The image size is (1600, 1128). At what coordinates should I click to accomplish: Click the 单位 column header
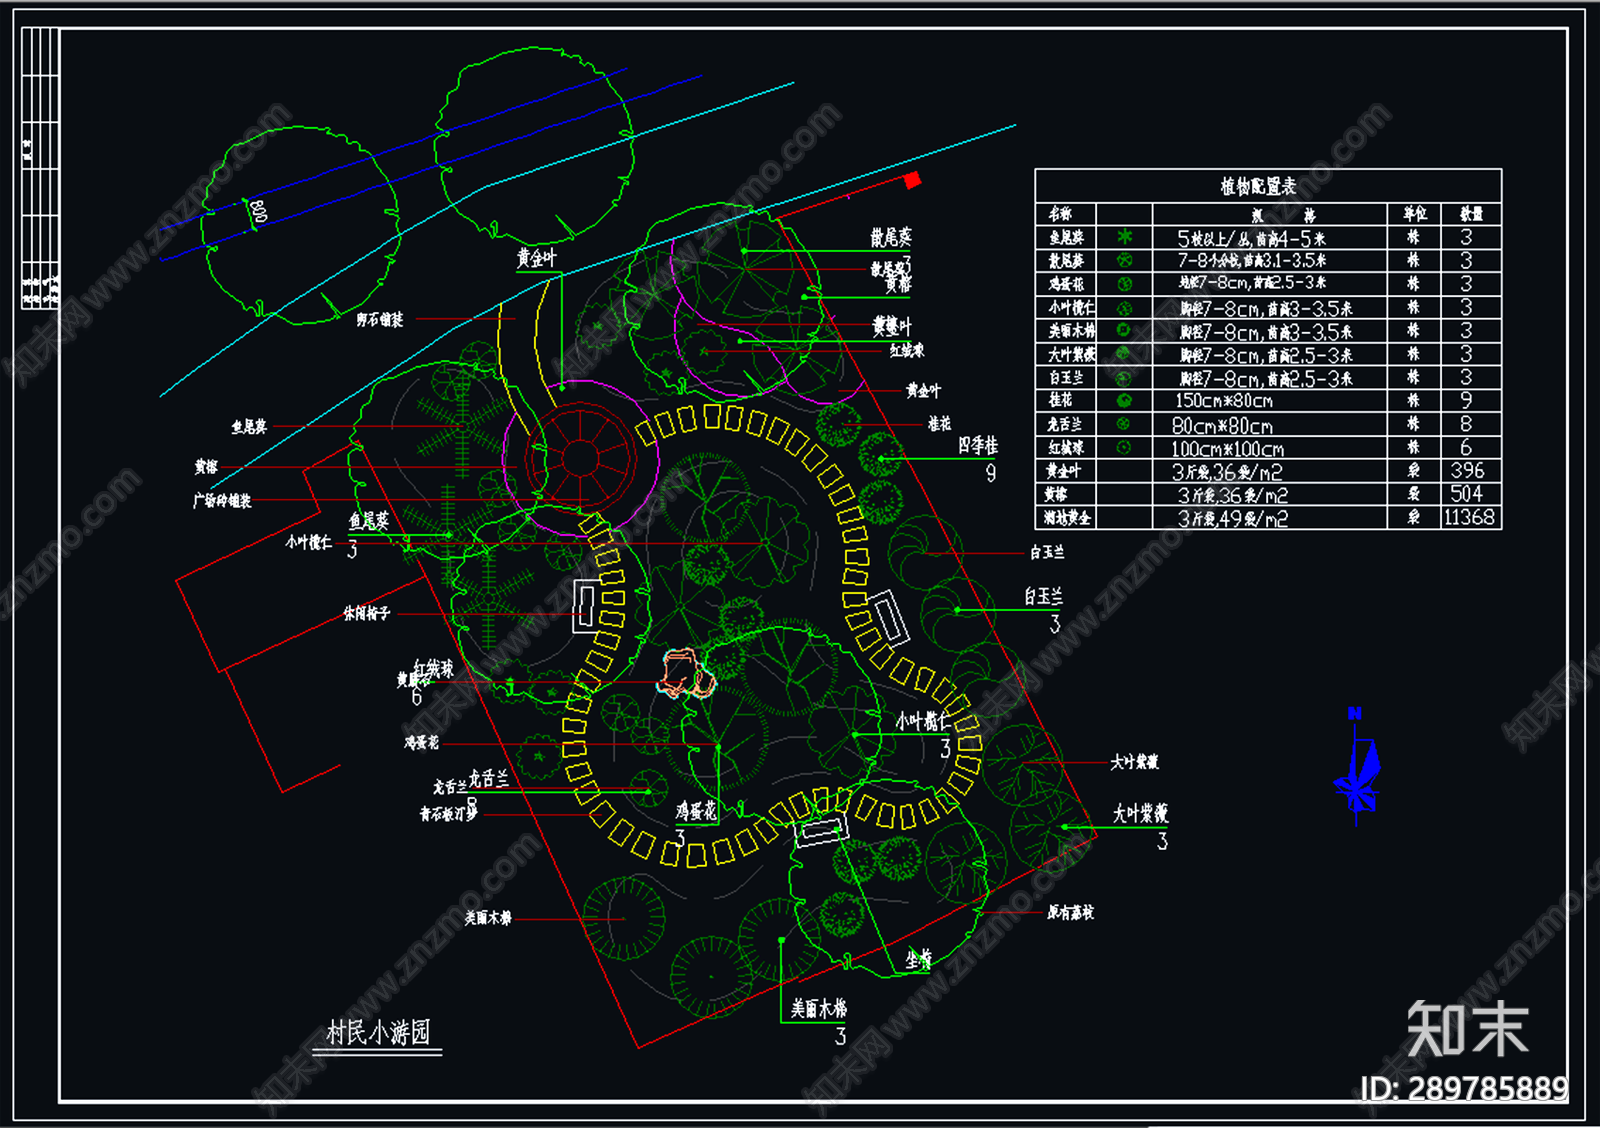click(1415, 214)
